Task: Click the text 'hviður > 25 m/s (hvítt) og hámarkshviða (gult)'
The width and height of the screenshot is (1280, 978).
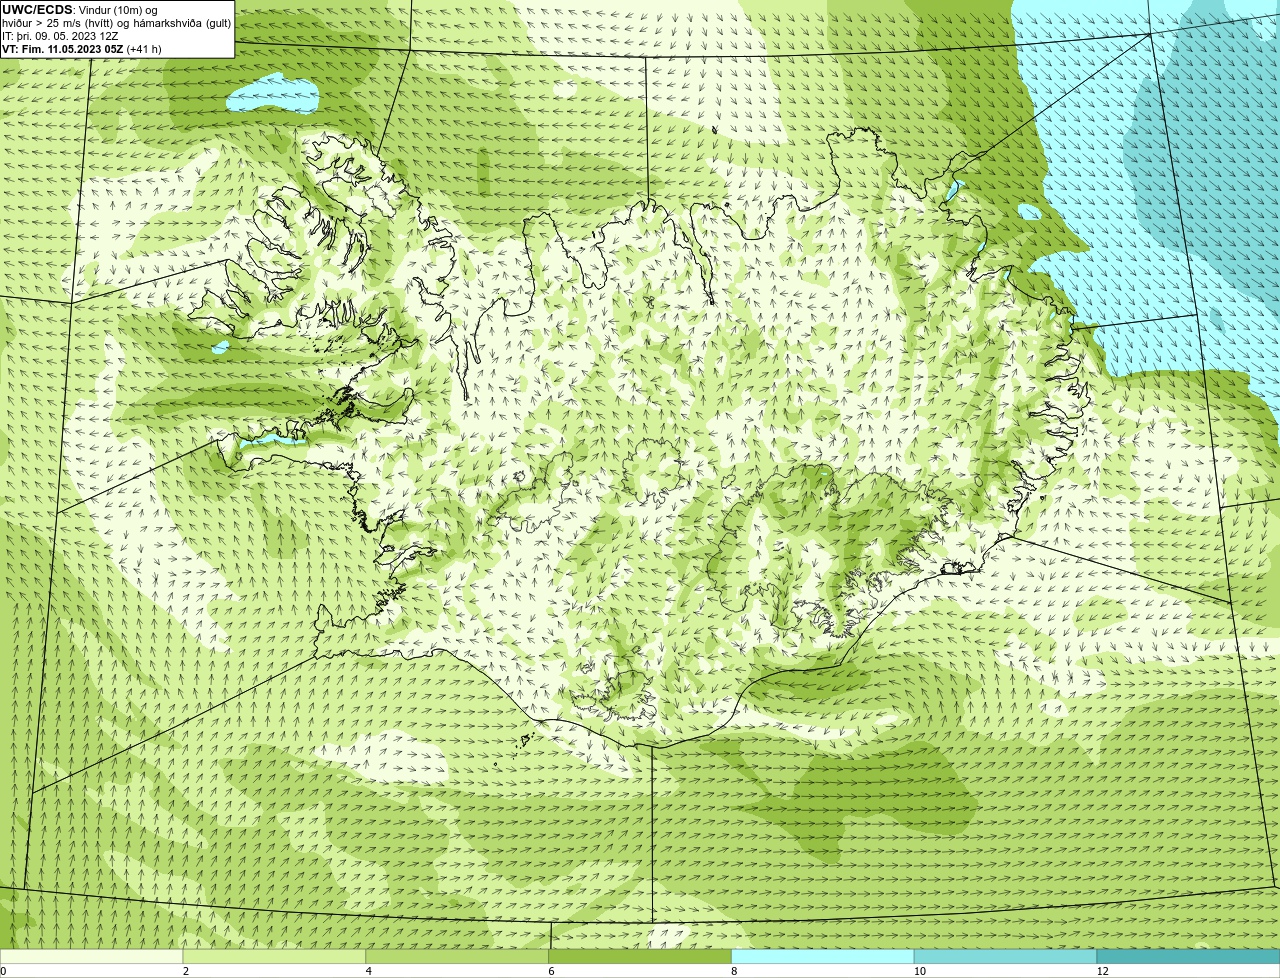Action: (x=117, y=23)
